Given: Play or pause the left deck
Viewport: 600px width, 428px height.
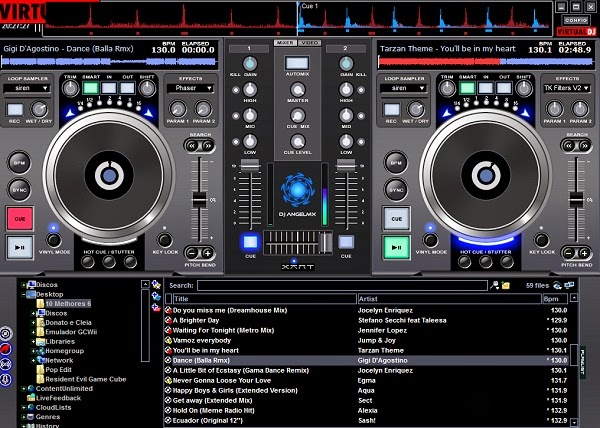Looking at the screenshot, I should pyautogui.click(x=20, y=247).
